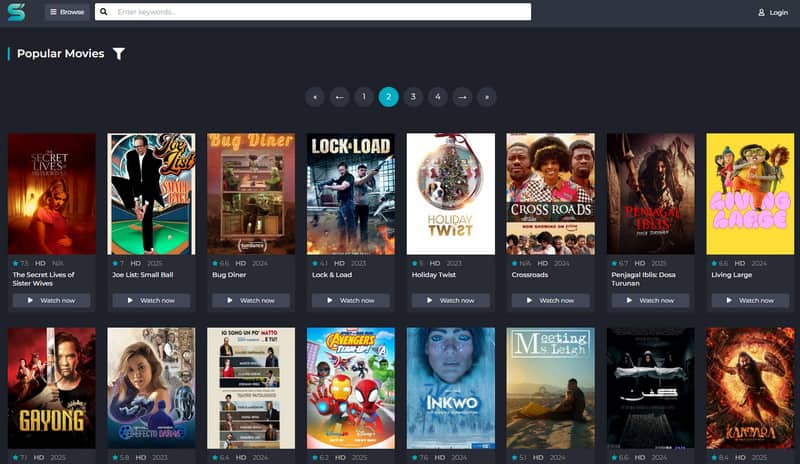The width and height of the screenshot is (800, 464).
Task: Watch now for Bug Diner
Action: (x=251, y=300)
